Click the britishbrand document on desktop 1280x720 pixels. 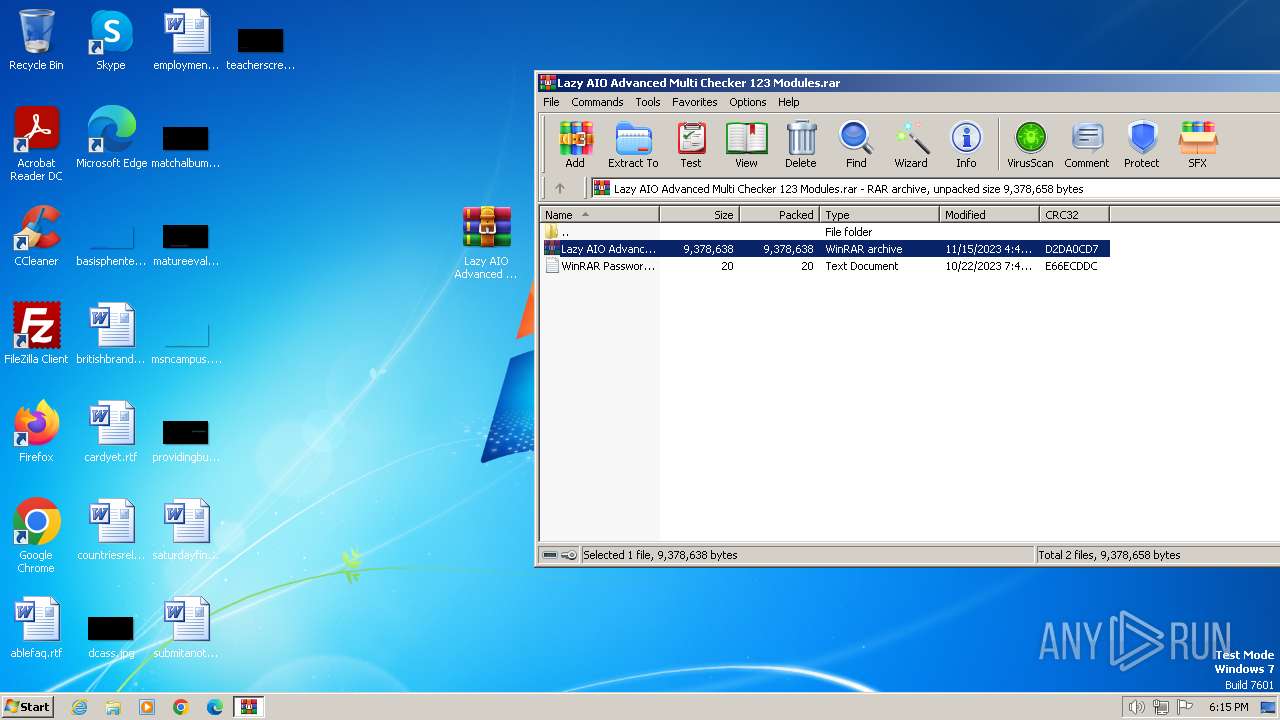(111, 334)
